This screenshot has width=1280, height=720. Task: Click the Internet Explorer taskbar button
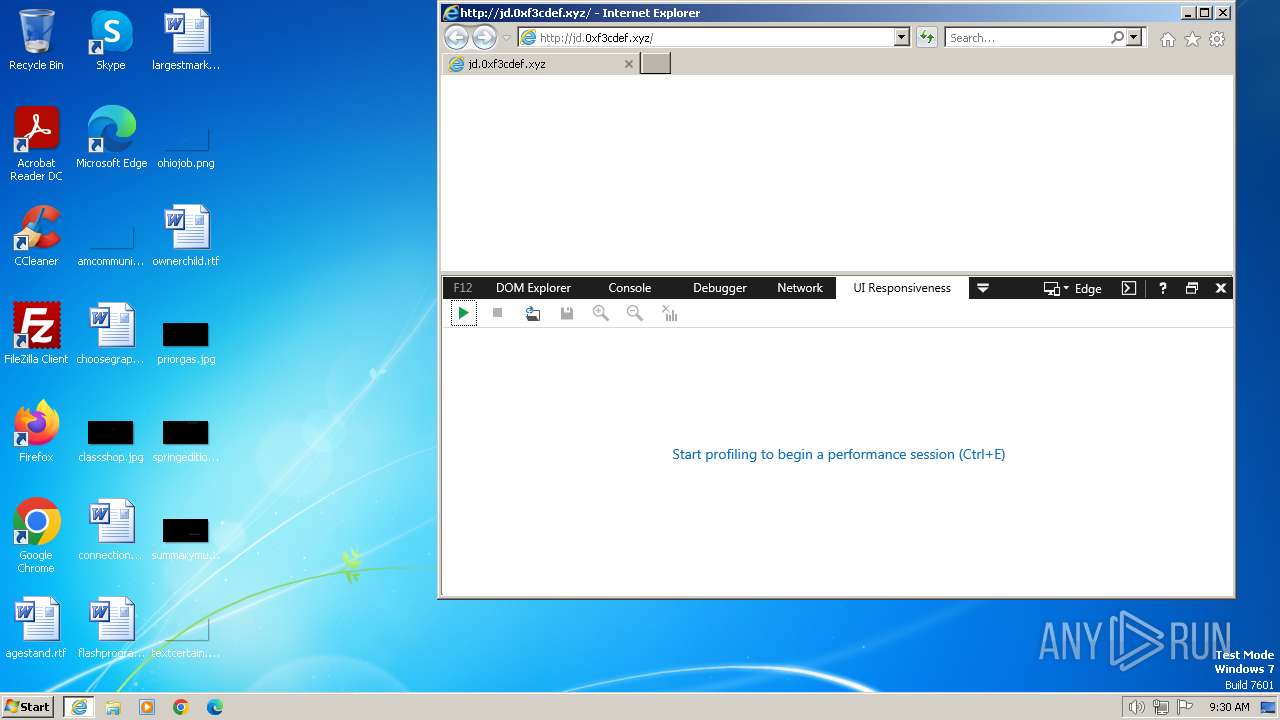pyautogui.click(x=79, y=706)
